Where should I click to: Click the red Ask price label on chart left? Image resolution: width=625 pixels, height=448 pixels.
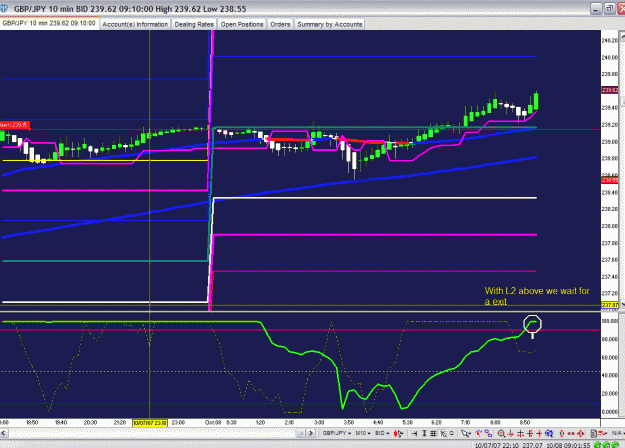click(x=15, y=125)
